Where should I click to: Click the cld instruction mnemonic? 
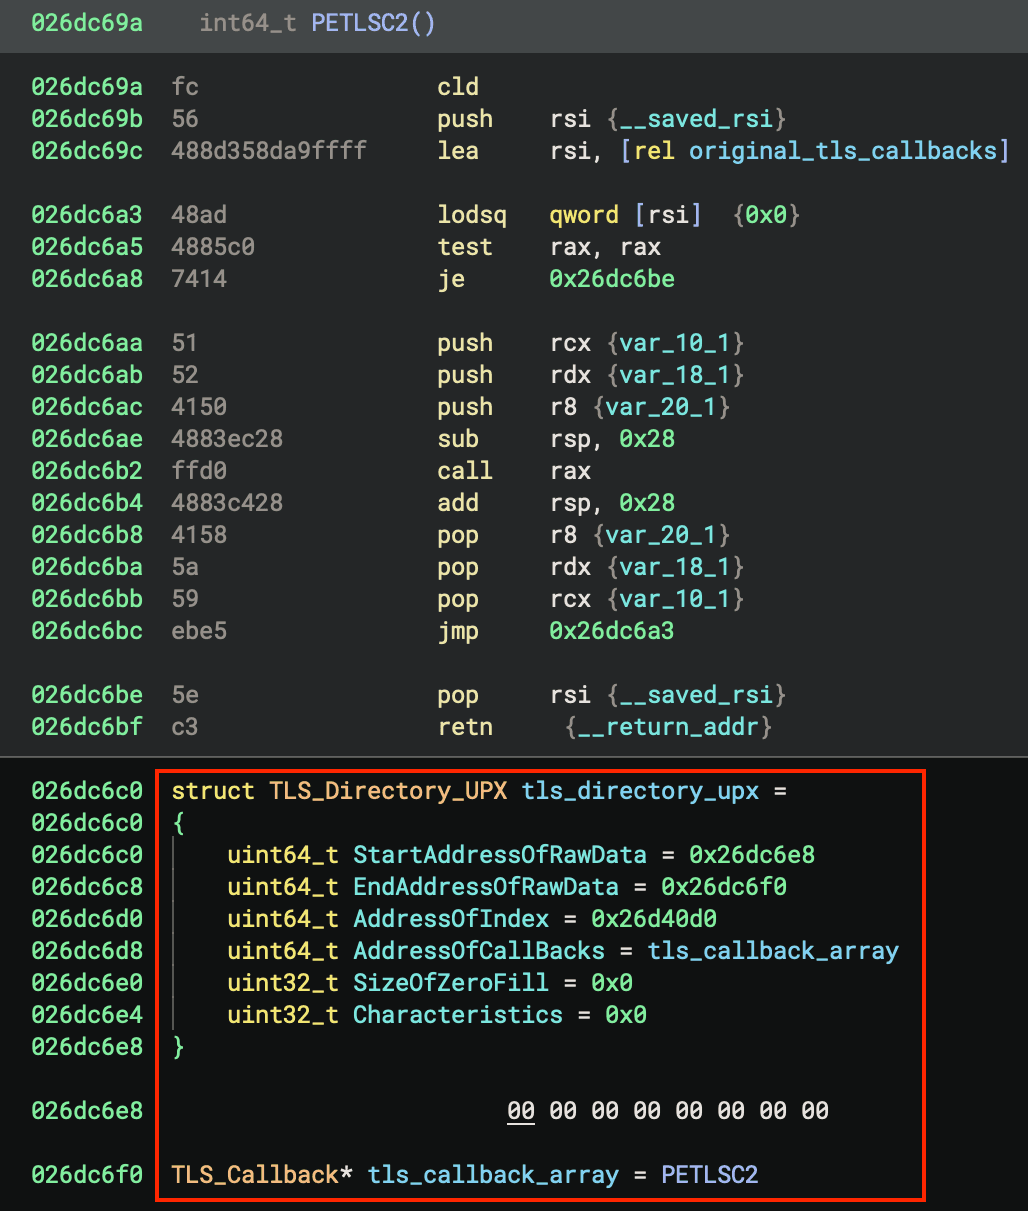(x=457, y=87)
